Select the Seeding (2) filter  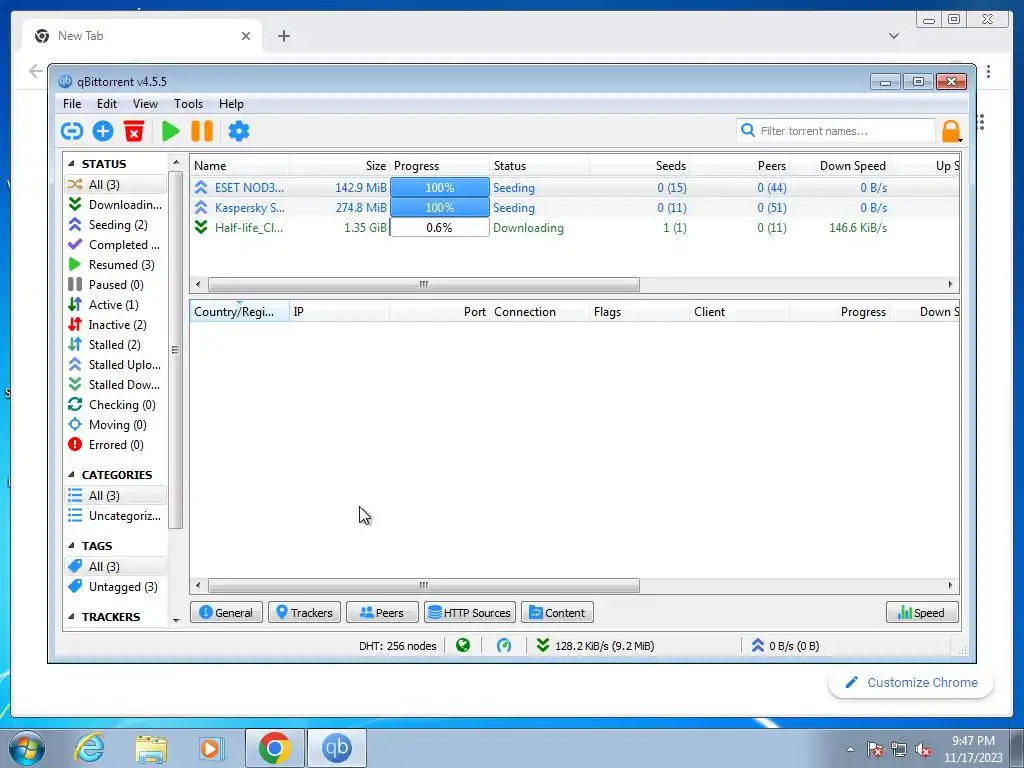pos(116,225)
